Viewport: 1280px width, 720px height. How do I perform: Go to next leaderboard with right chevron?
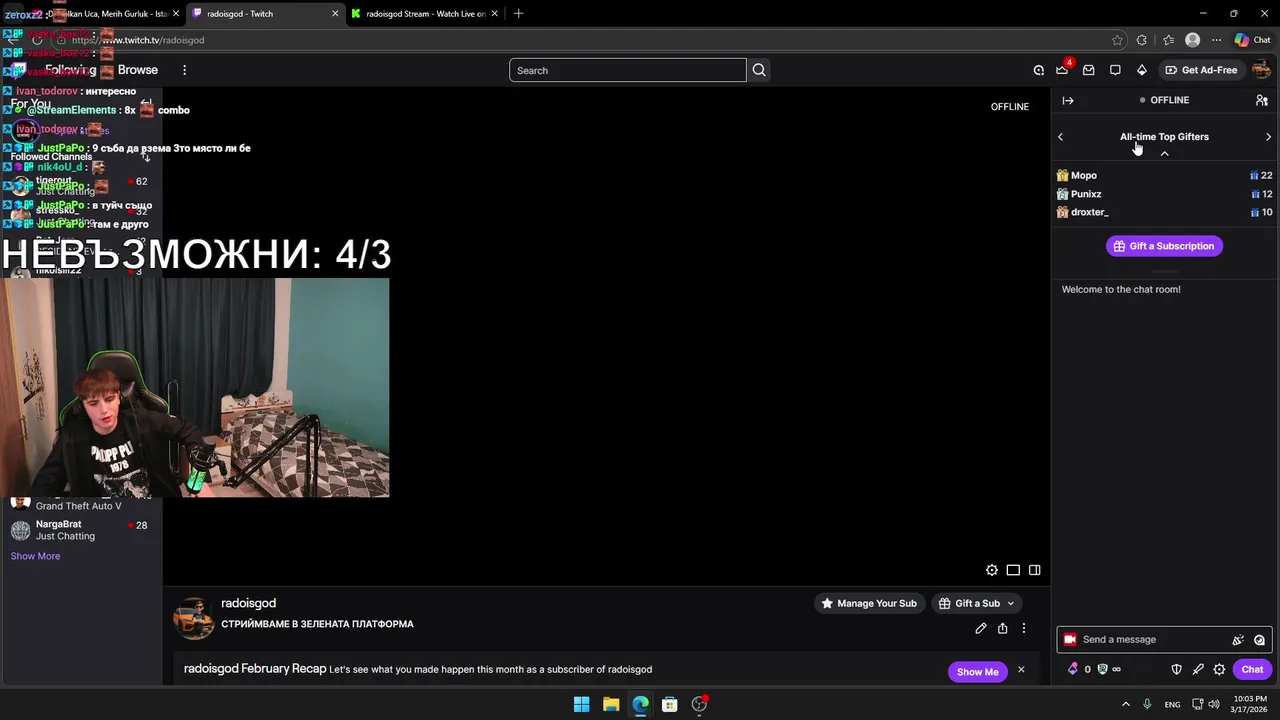pos(1268,137)
